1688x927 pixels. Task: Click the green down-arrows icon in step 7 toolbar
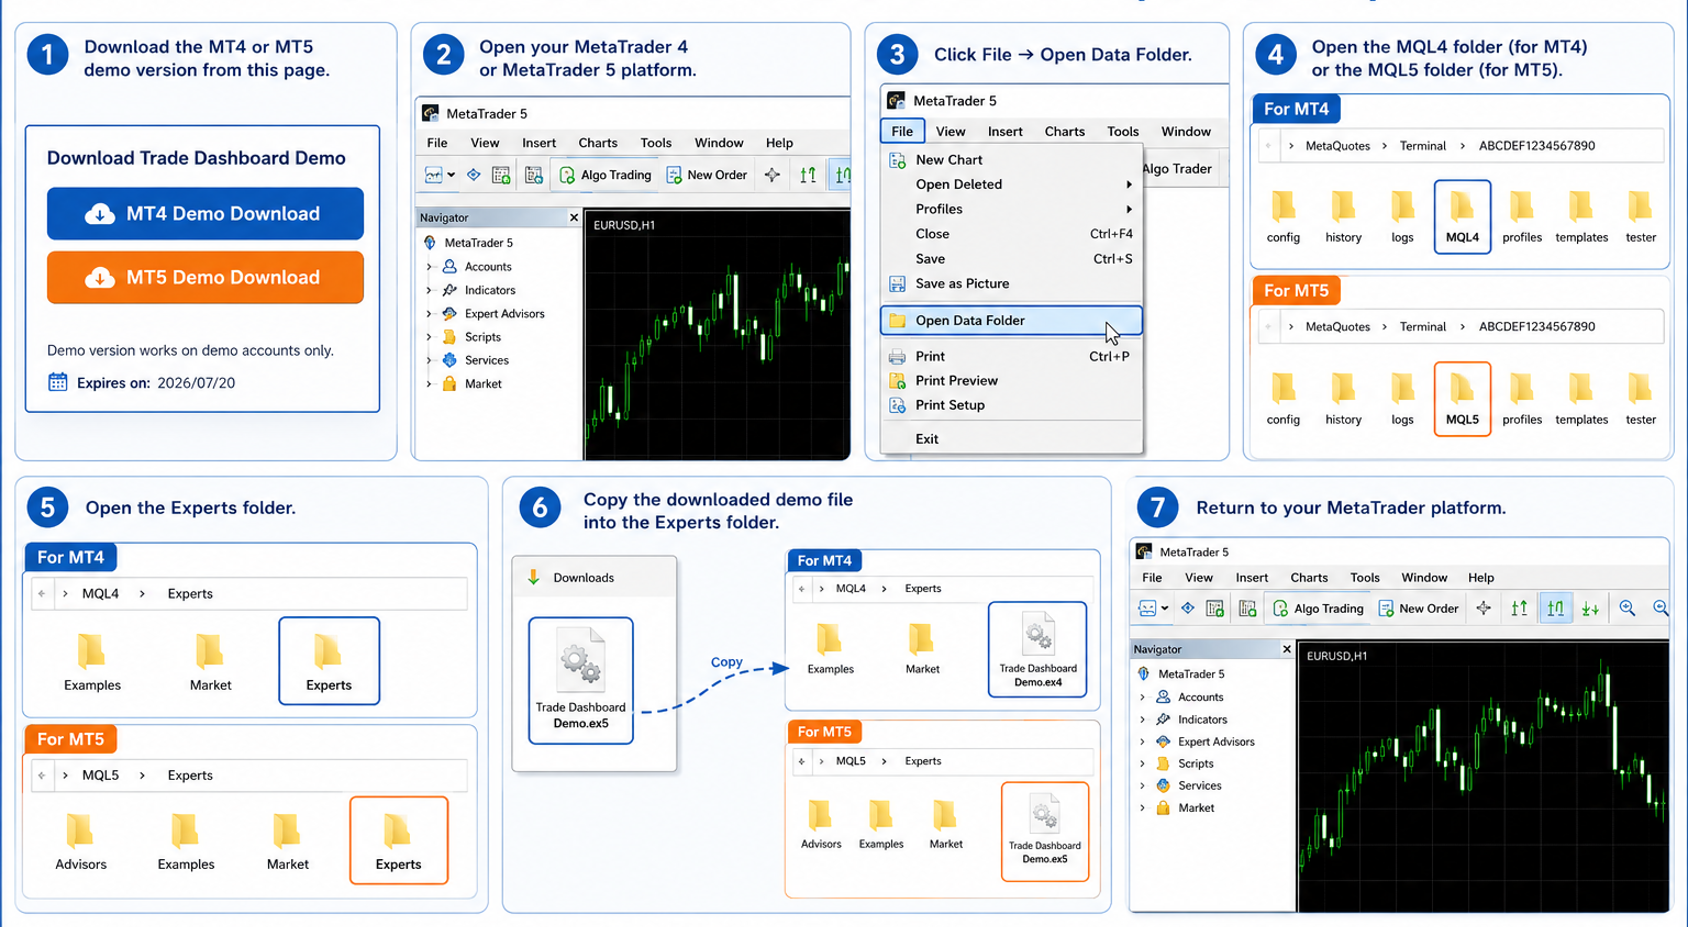1590,608
